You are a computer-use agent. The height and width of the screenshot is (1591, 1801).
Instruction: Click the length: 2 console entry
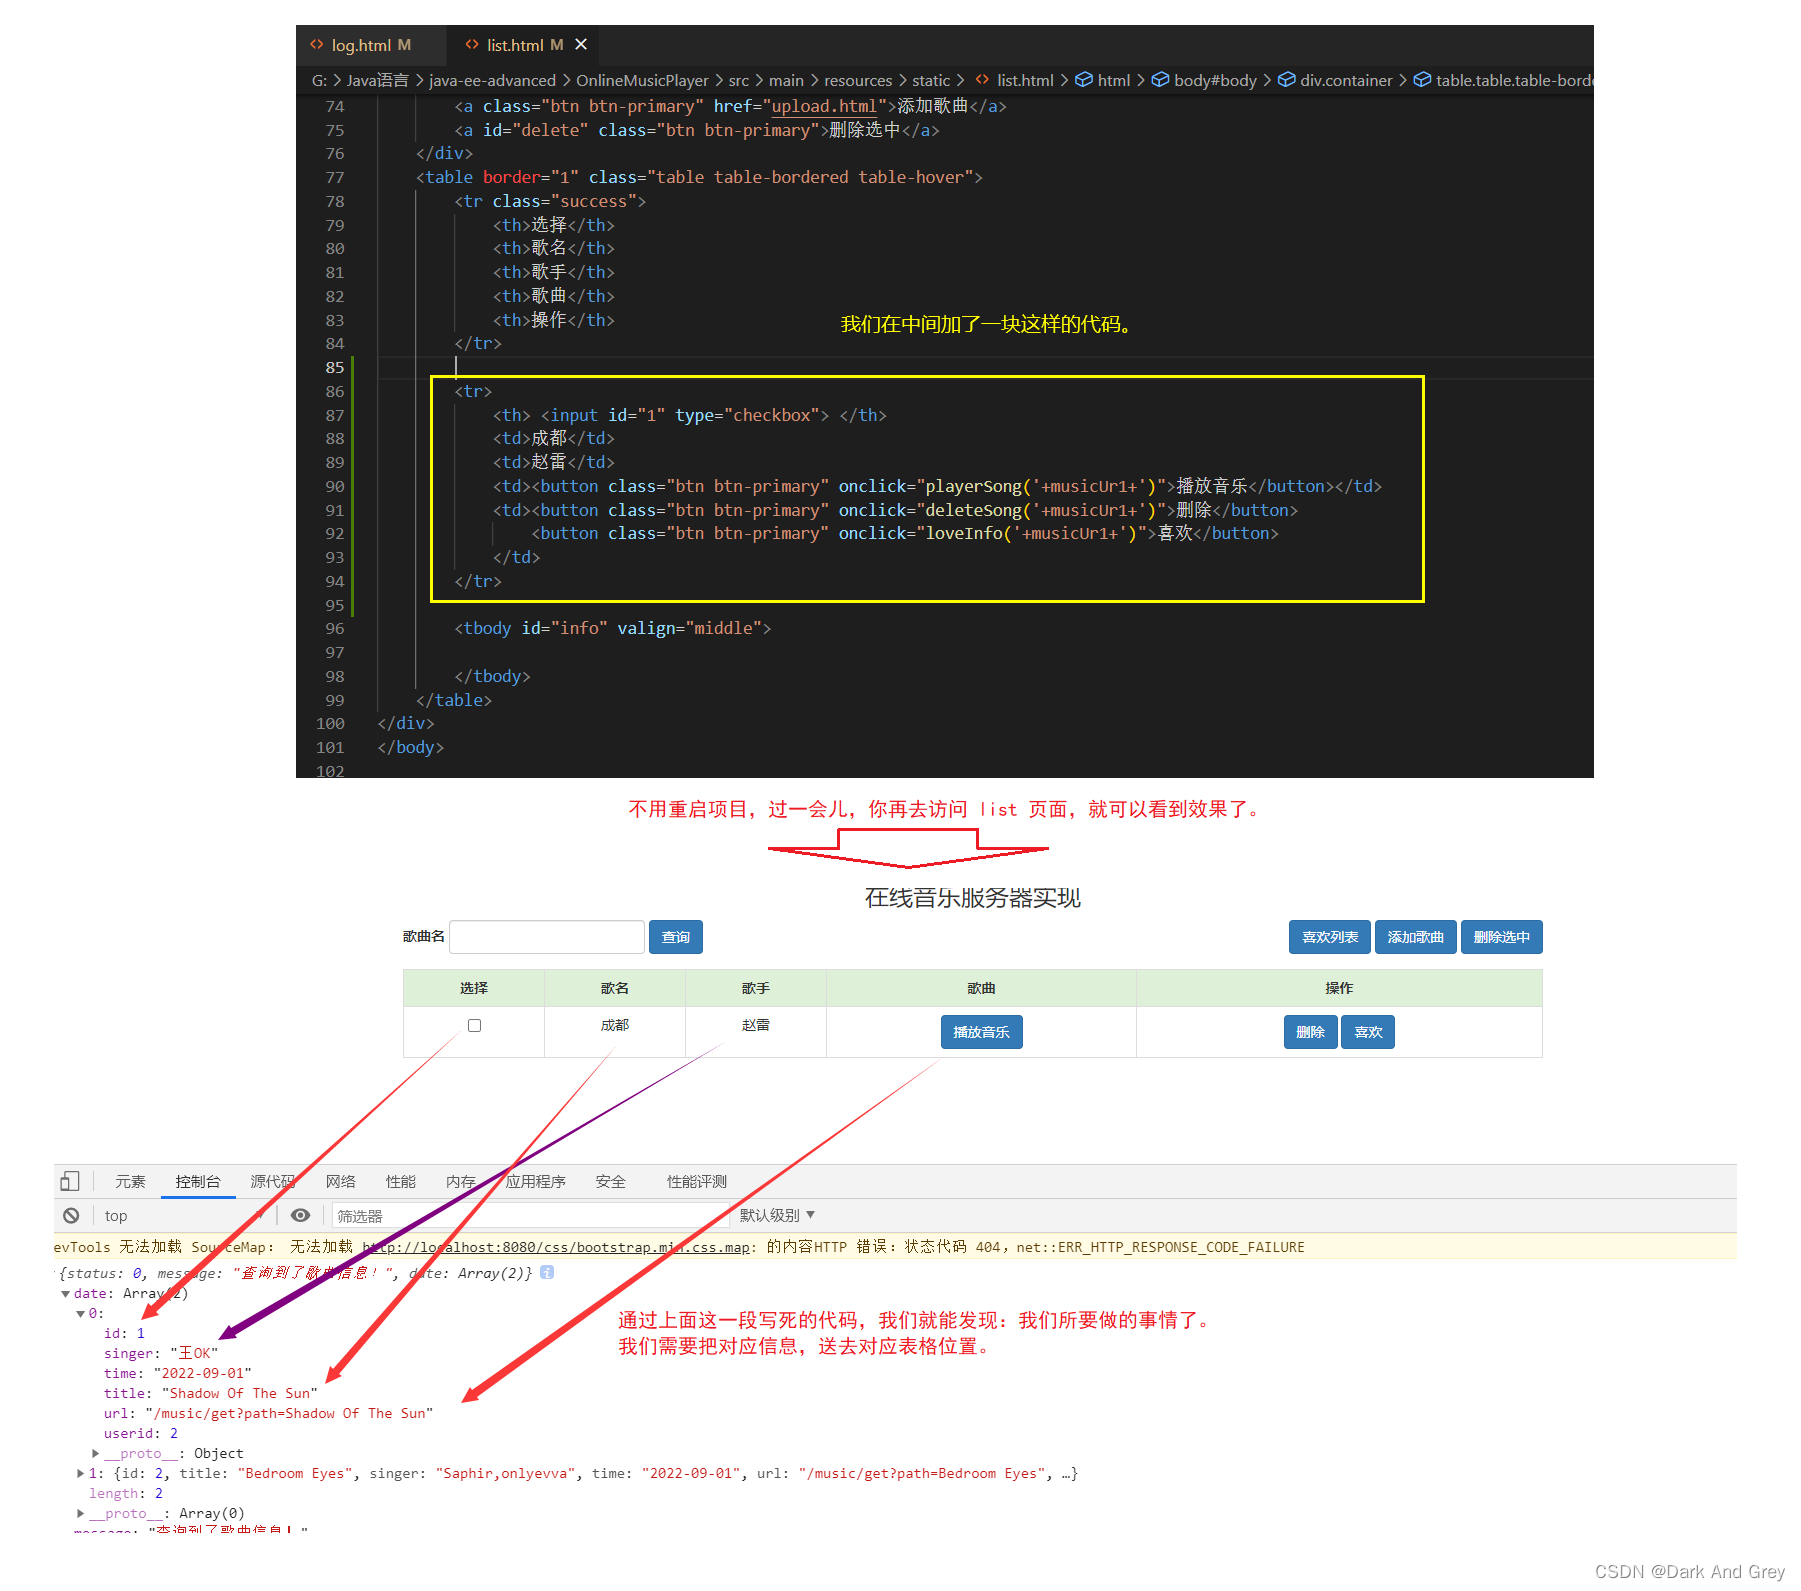point(126,1493)
